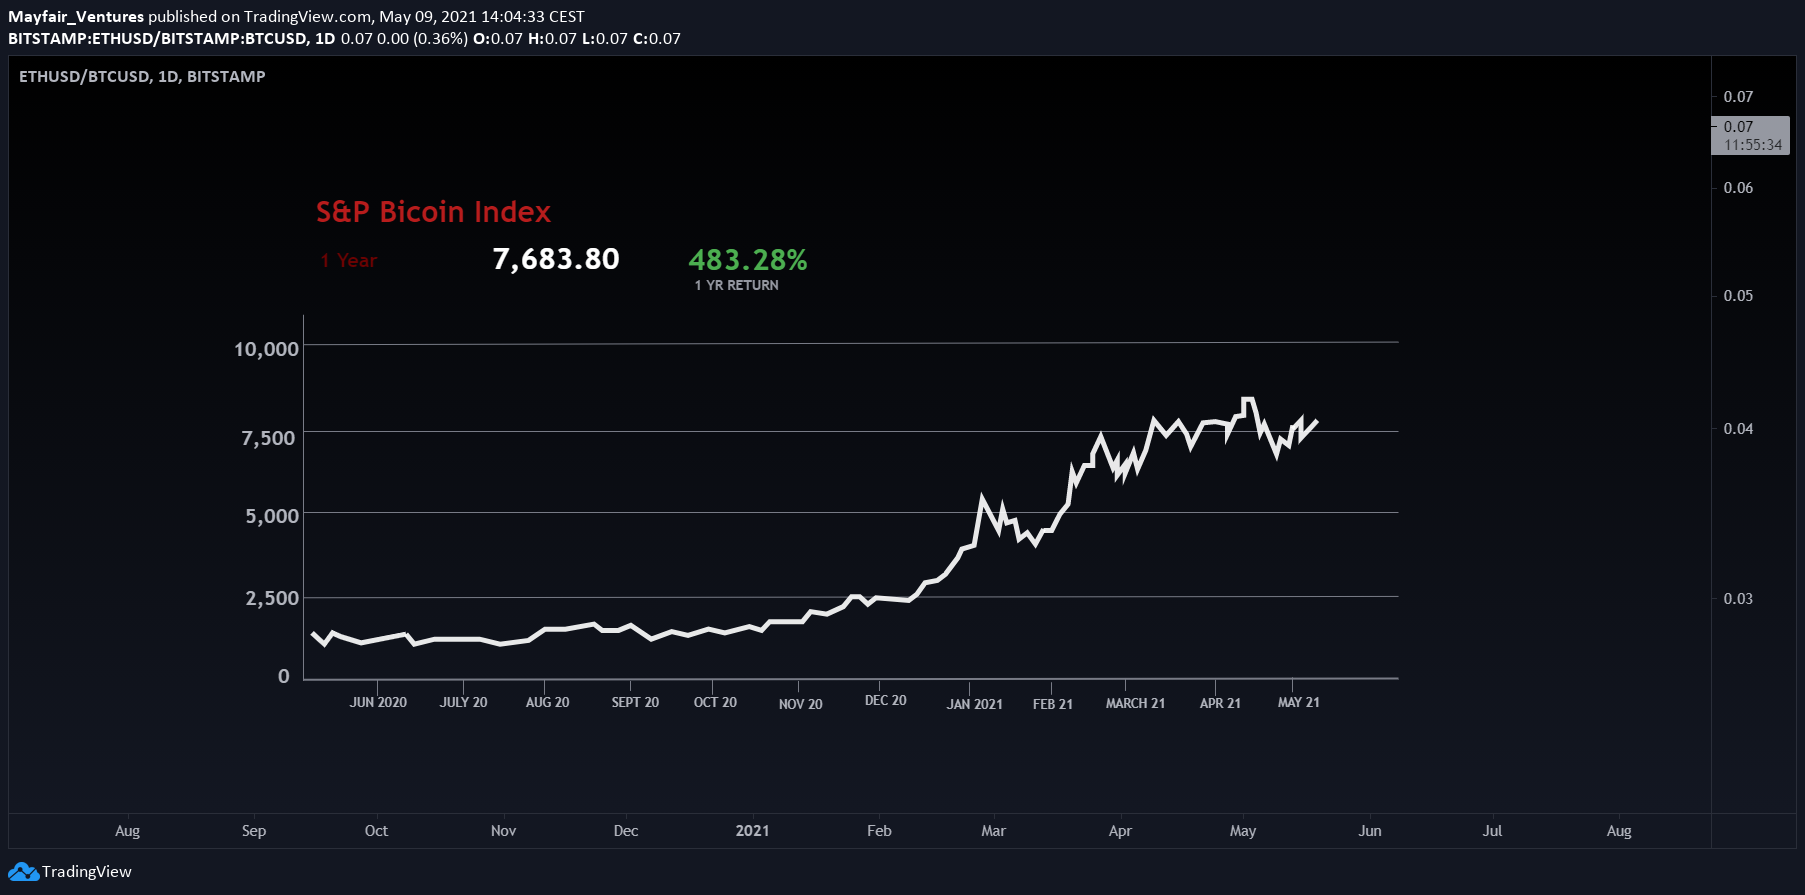Click the Oct label on the bottom time axis
The image size is (1805, 895).
[x=376, y=831]
